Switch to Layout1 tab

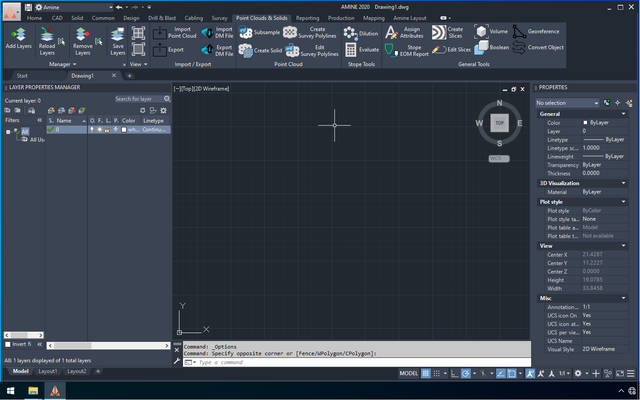pos(48,371)
